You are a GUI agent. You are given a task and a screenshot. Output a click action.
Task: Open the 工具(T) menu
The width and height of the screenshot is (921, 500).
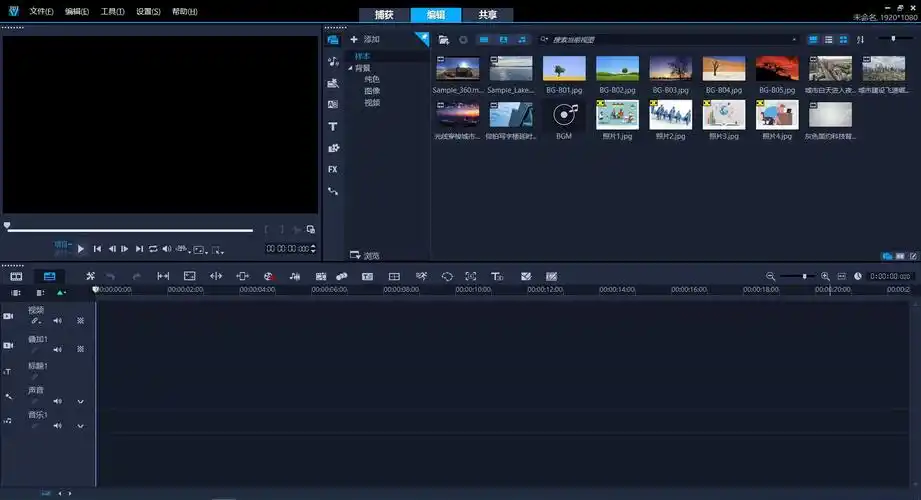(112, 12)
